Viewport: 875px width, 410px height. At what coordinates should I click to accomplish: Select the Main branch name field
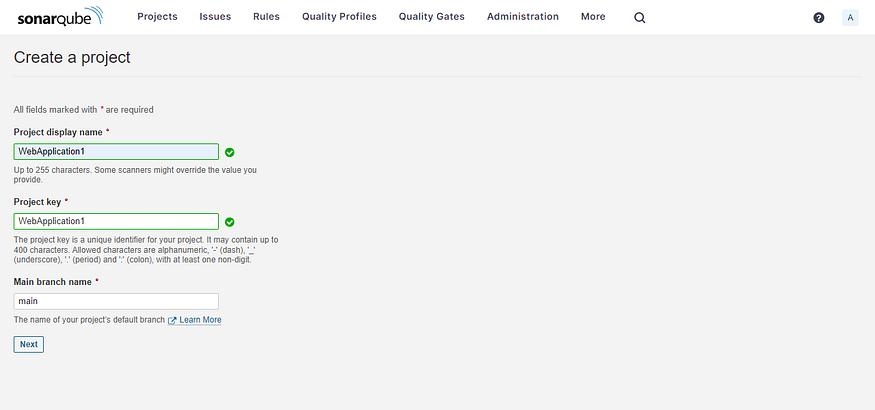[116, 301]
